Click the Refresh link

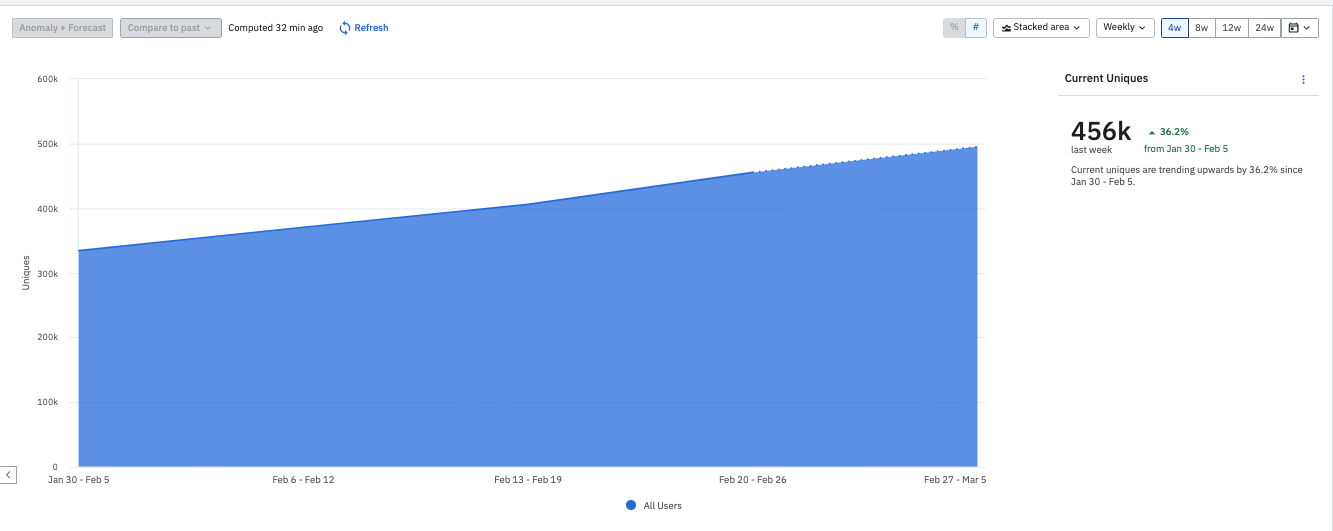pos(364,28)
